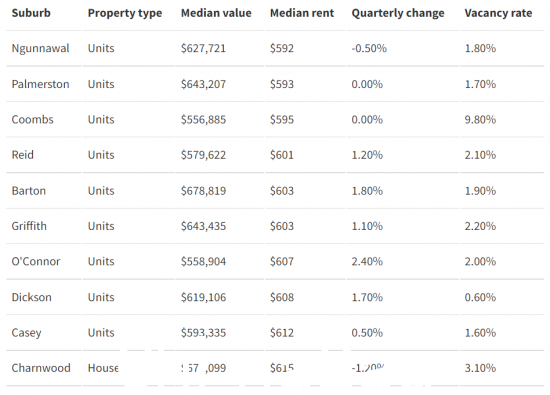Click Reid in the Suburb column
The width and height of the screenshot is (550, 395).
point(22,155)
